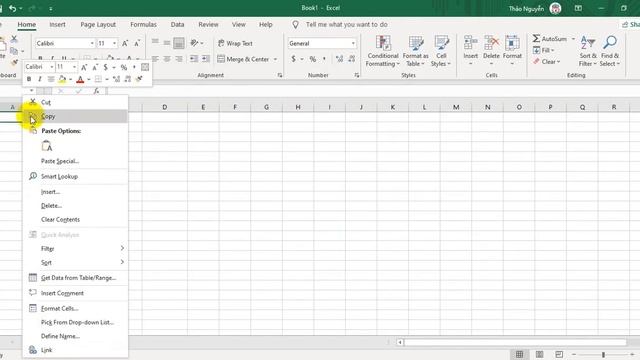Click the Insert cells icon in ribbon
Screen dimensions: 640x360
[x=471, y=42]
